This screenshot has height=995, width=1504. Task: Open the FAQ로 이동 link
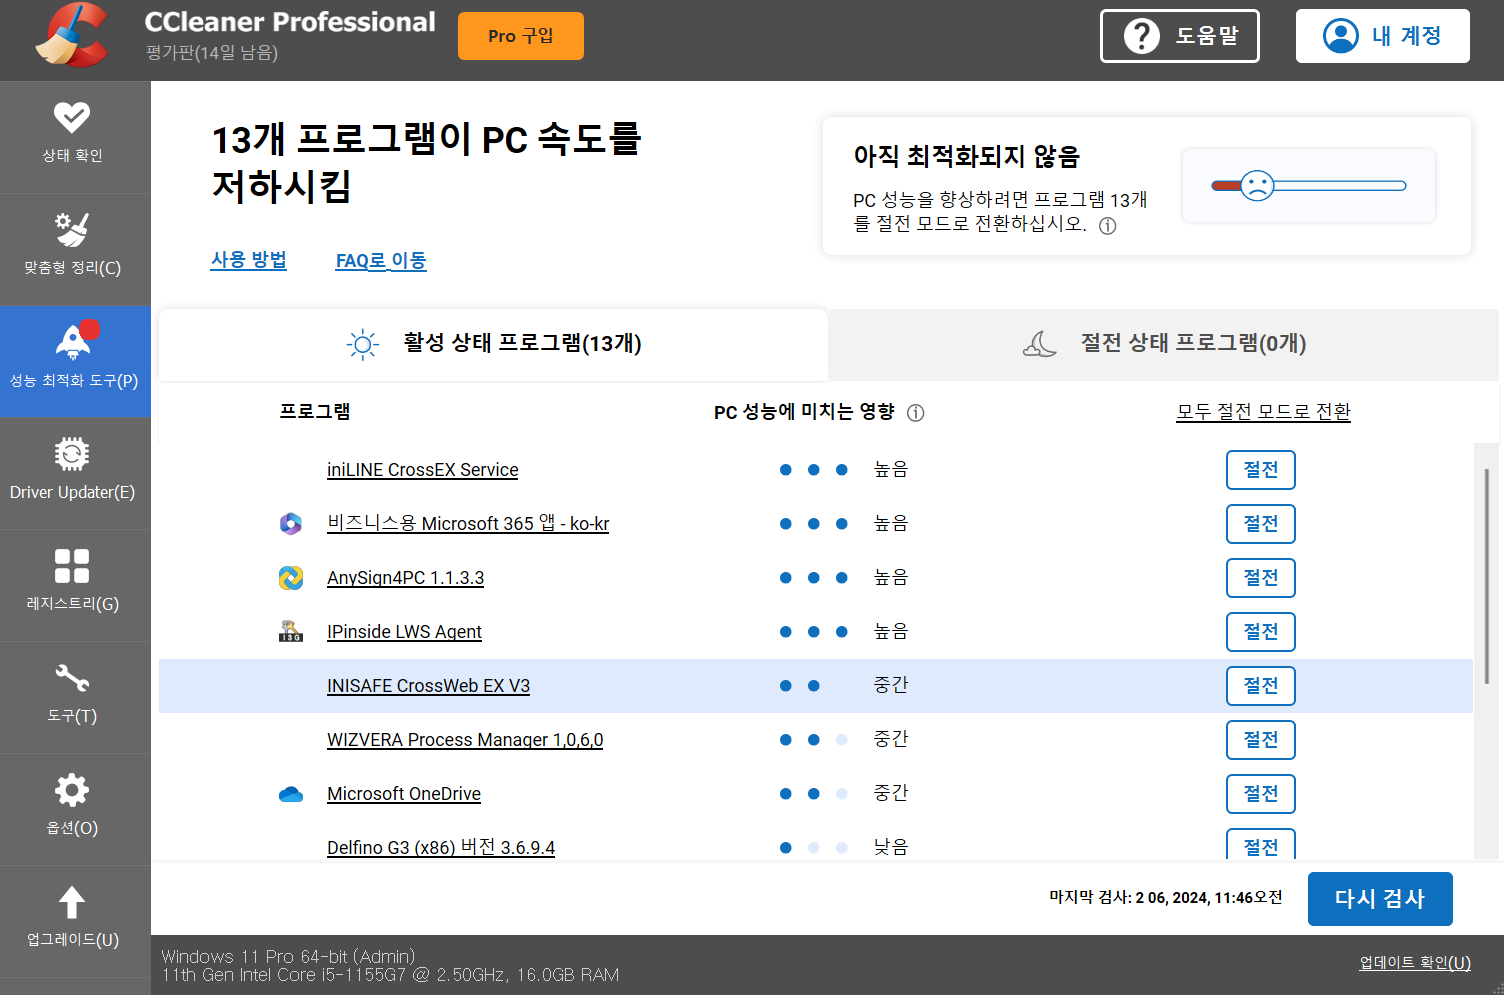381,261
